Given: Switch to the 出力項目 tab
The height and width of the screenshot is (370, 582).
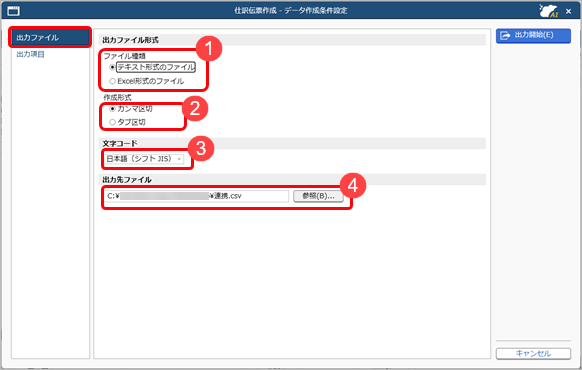Looking at the screenshot, I should 30,54.
